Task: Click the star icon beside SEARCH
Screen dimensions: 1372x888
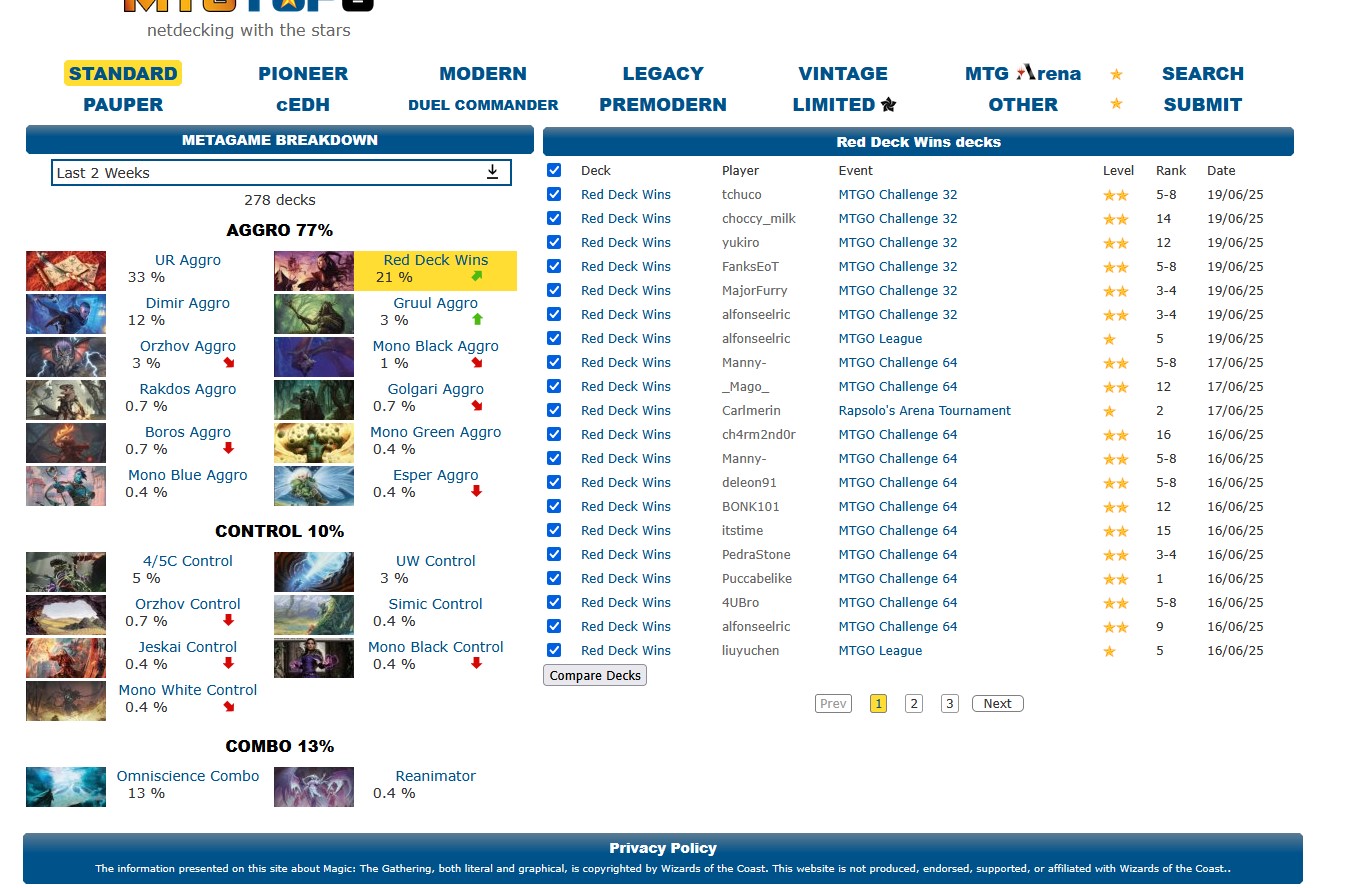Action: (x=1116, y=74)
